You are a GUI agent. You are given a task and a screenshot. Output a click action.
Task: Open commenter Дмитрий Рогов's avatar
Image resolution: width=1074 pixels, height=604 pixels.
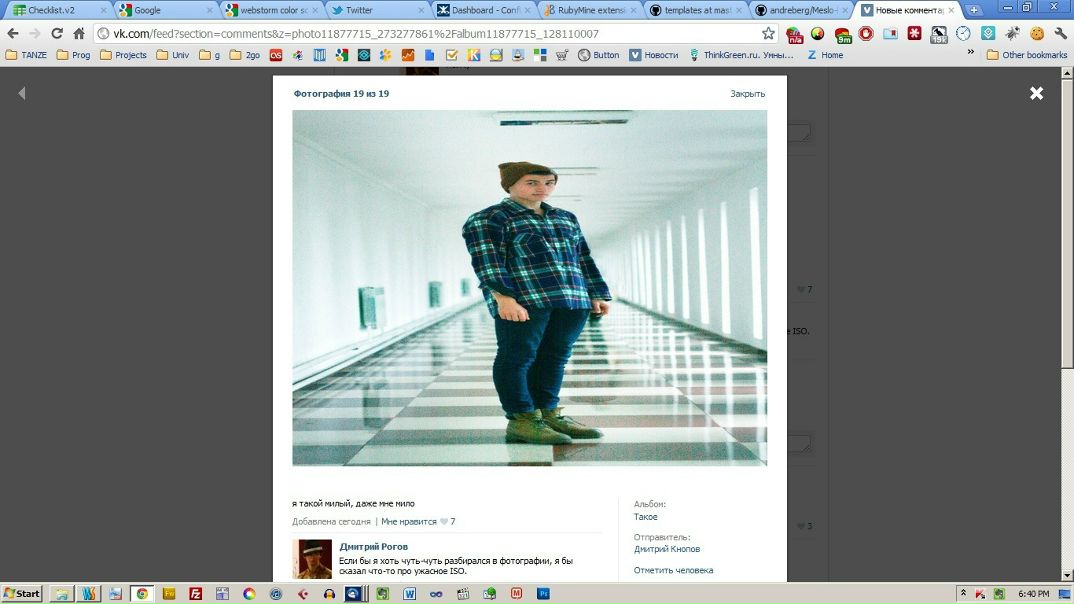tap(312, 559)
